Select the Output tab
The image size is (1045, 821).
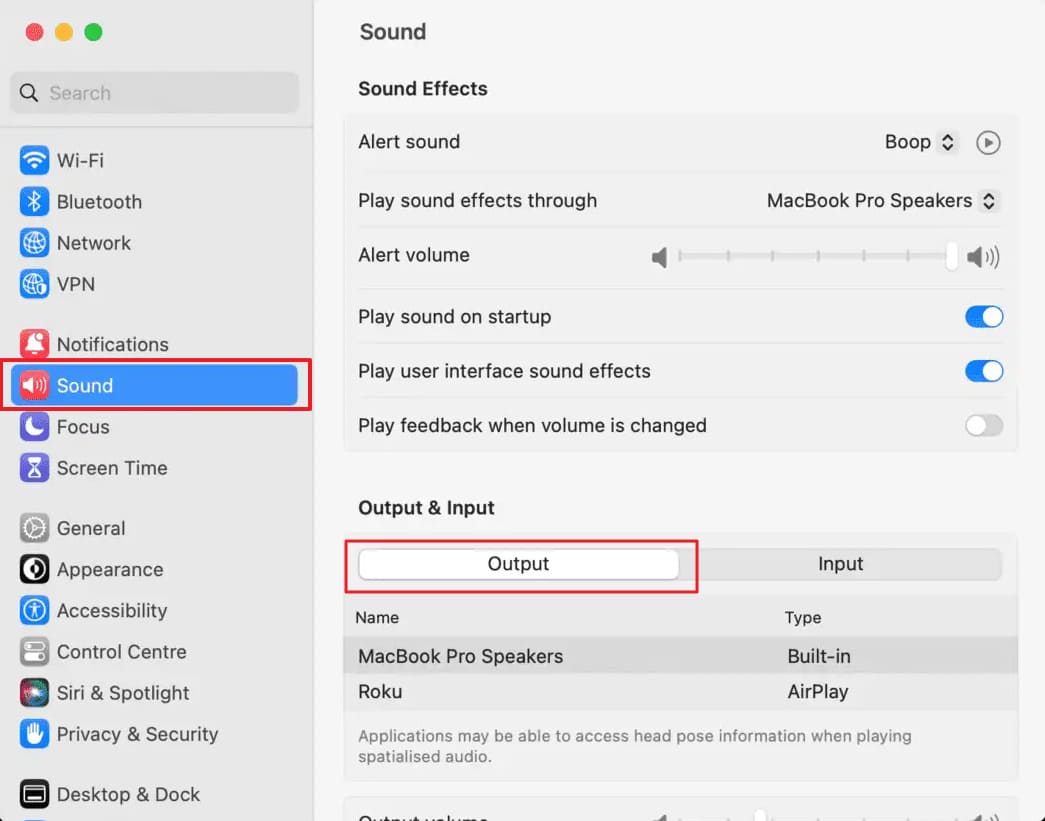click(519, 564)
